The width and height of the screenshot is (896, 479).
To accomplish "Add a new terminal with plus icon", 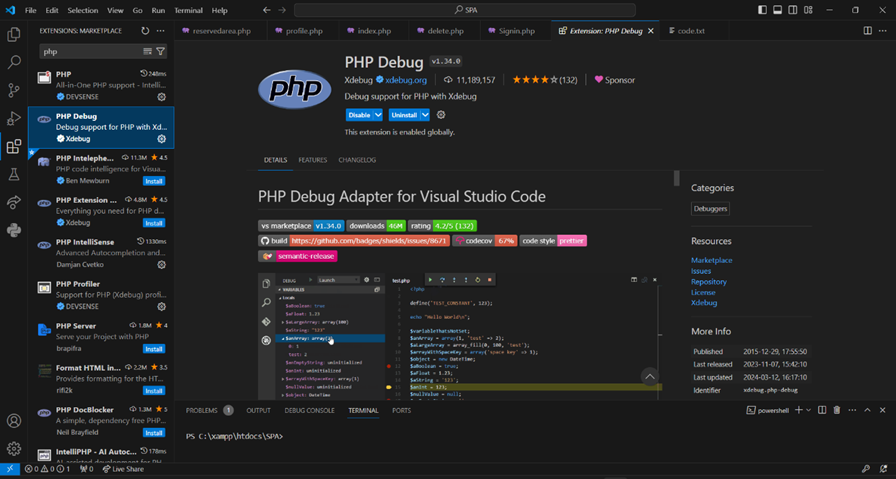I will click(799, 410).
